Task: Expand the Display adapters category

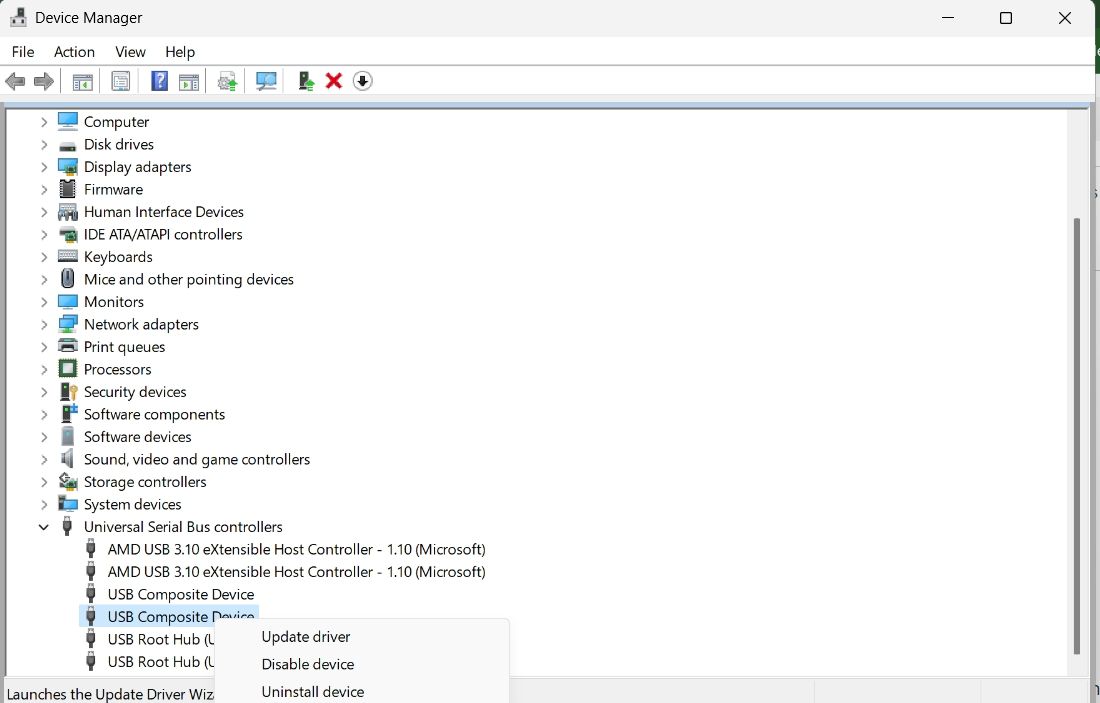Action: point(44,167)
